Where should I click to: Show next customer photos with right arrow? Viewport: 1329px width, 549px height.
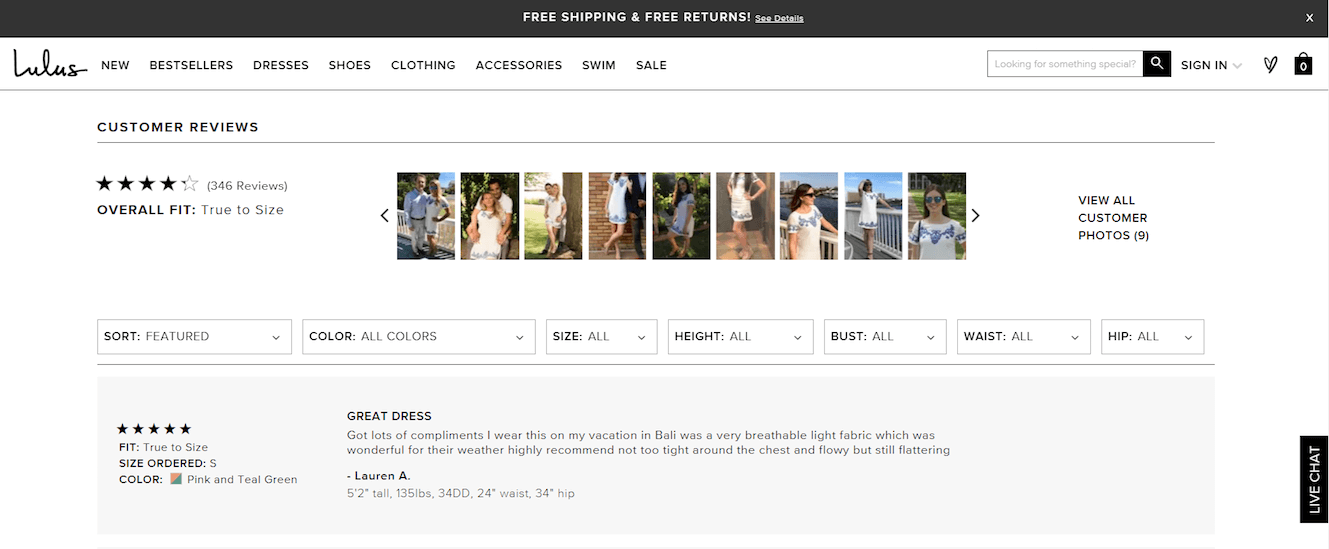pyautogui.click(x=976, y=215)
